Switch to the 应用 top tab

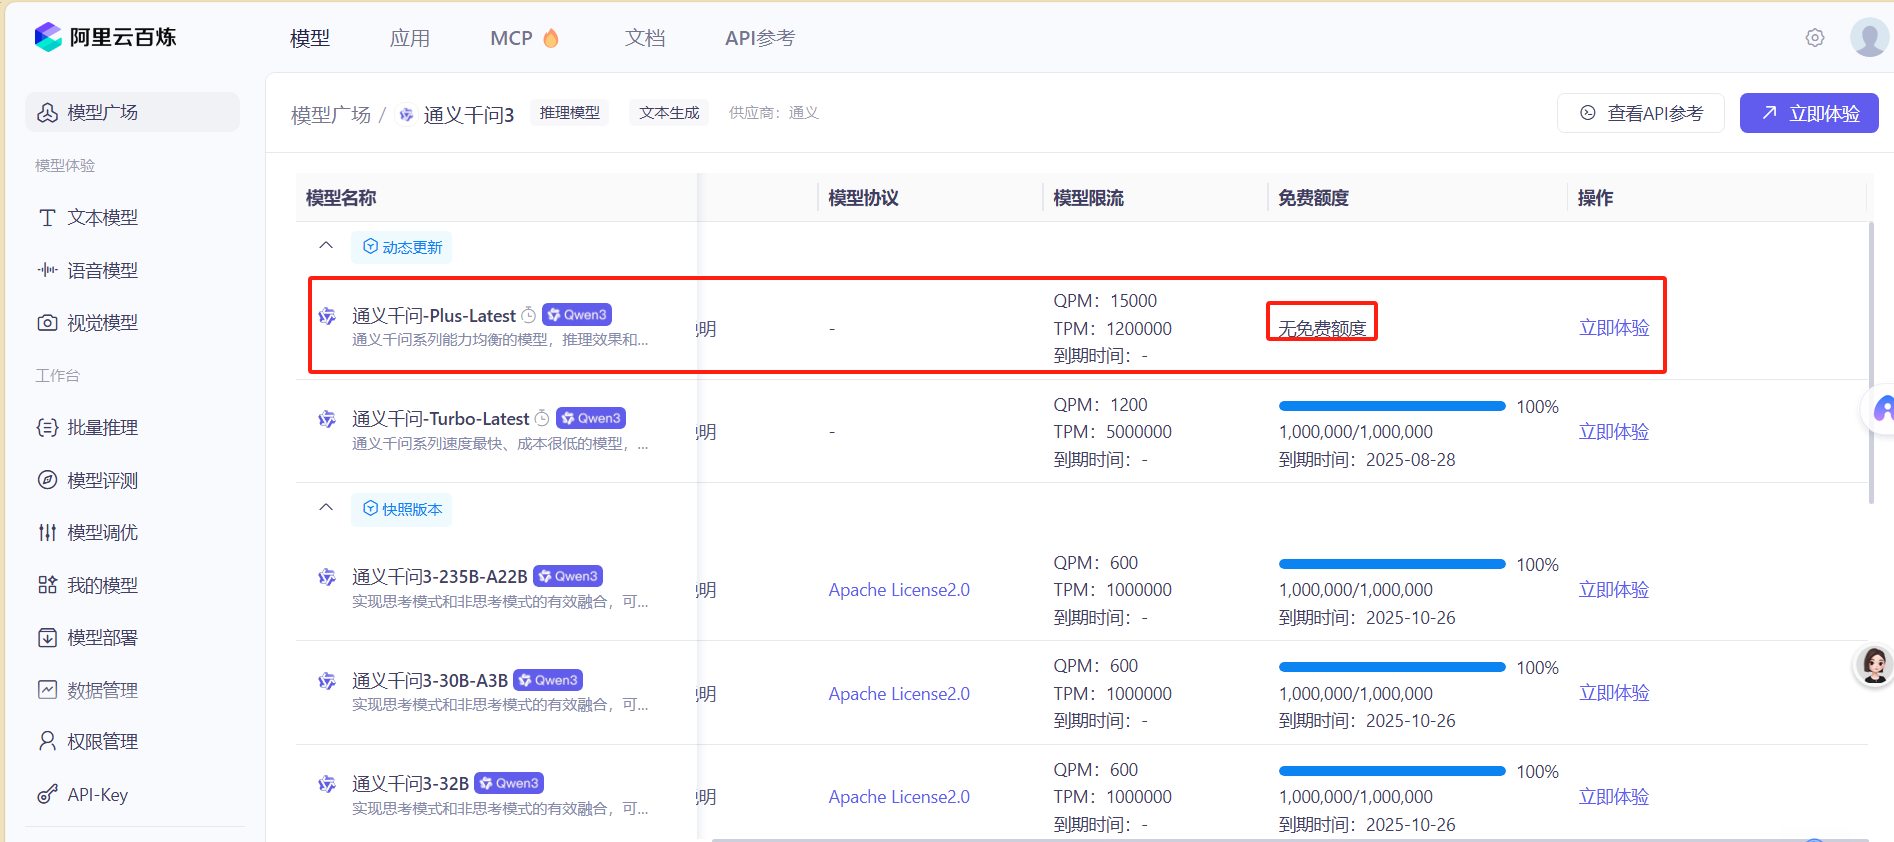[410, 38]
